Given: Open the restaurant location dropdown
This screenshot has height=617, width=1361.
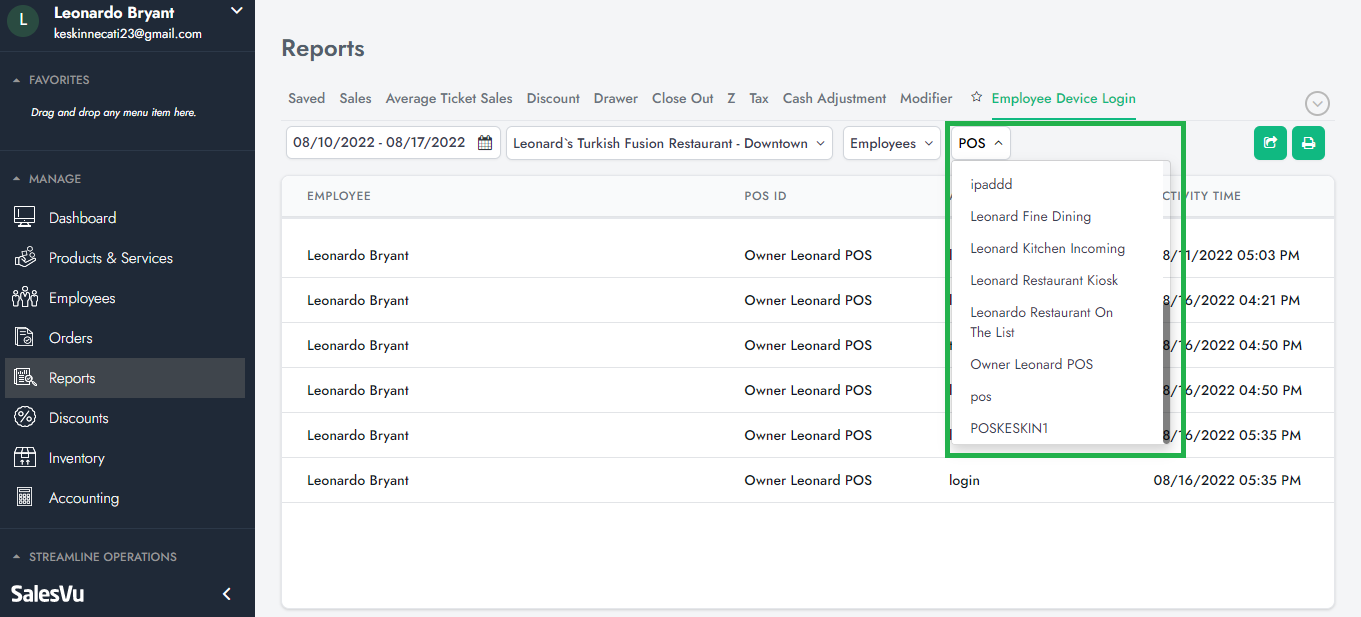Looking at the screenshot, I should pyautogui.click(x=669, y=143).
